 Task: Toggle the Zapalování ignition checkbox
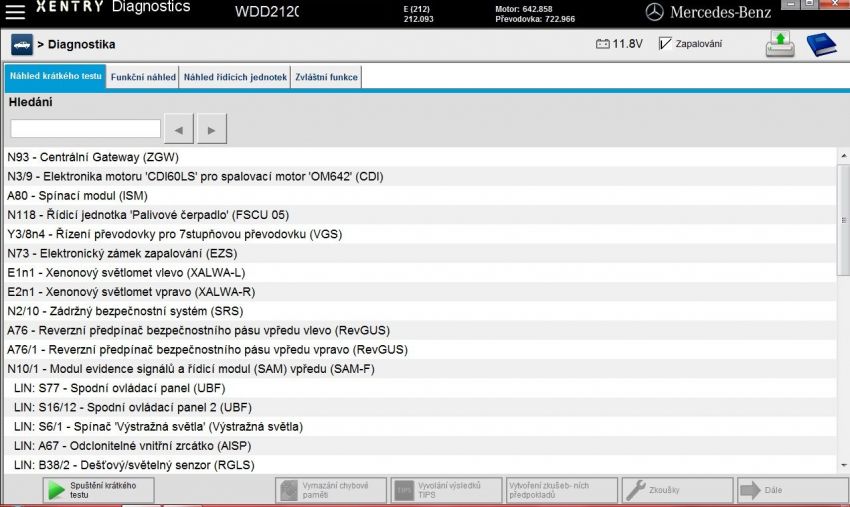(x=665, y=44)
